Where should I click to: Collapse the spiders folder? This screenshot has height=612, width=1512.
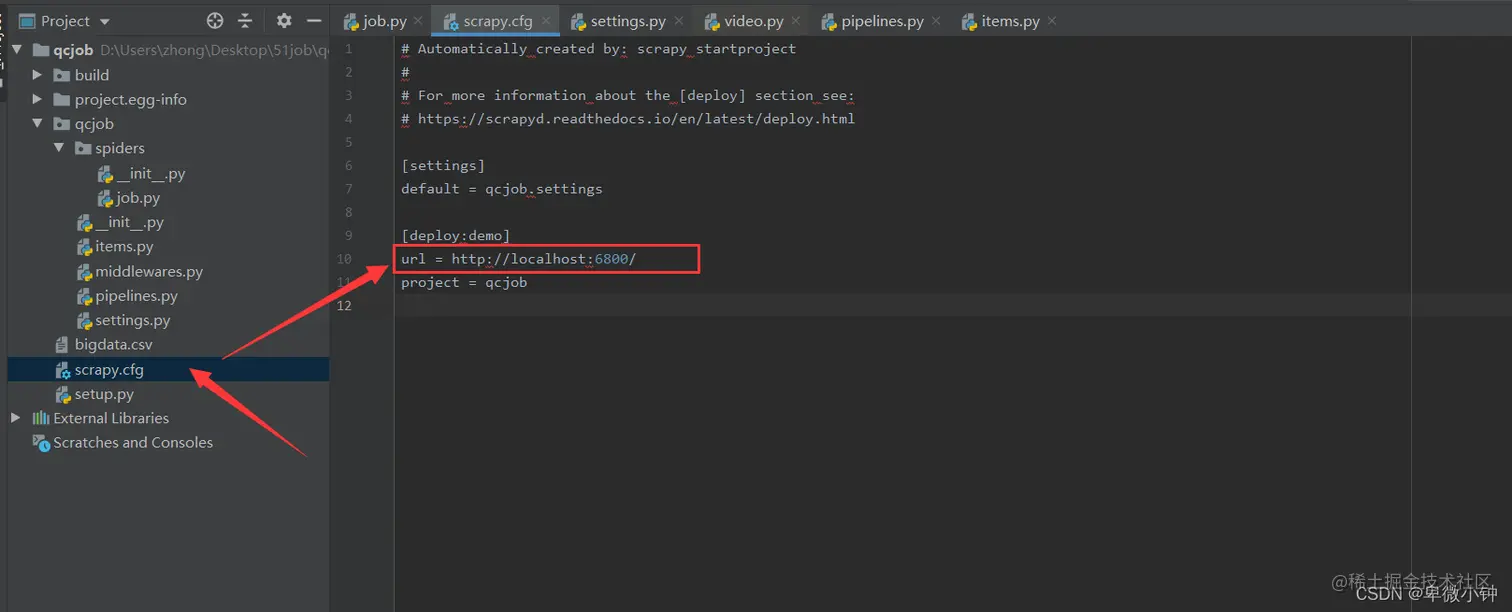coord(59,148)
